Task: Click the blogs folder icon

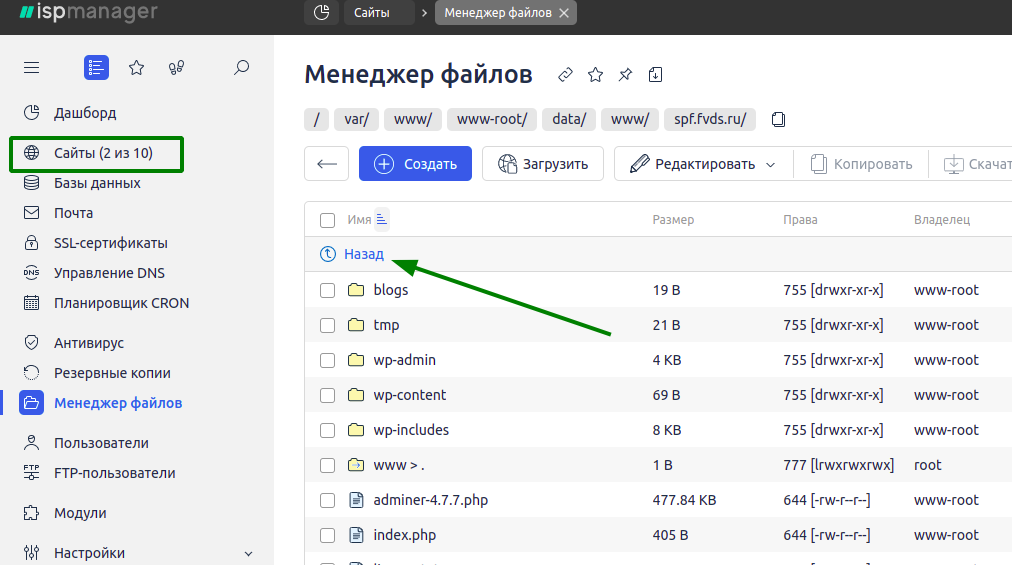Action: [356, 289]
